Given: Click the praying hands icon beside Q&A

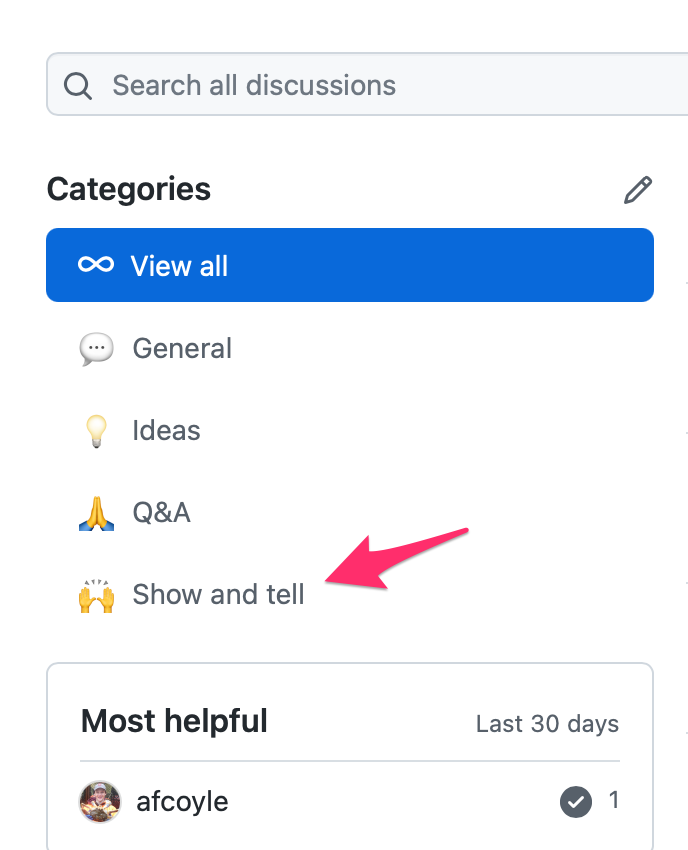Looking at the screenshot, I should (x=97, y=513).
